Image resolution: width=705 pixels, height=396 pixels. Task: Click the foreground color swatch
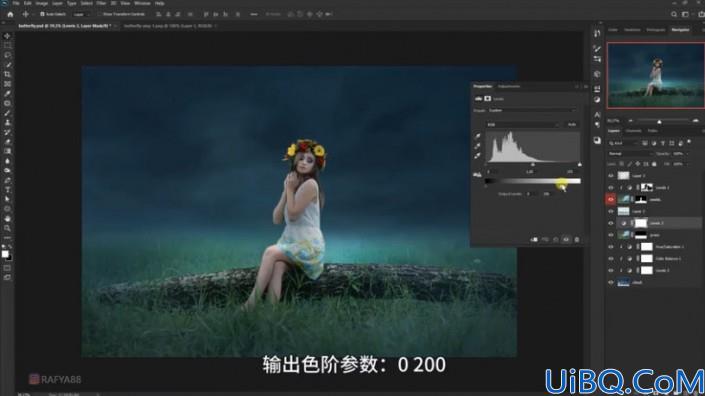click(5, 254)
